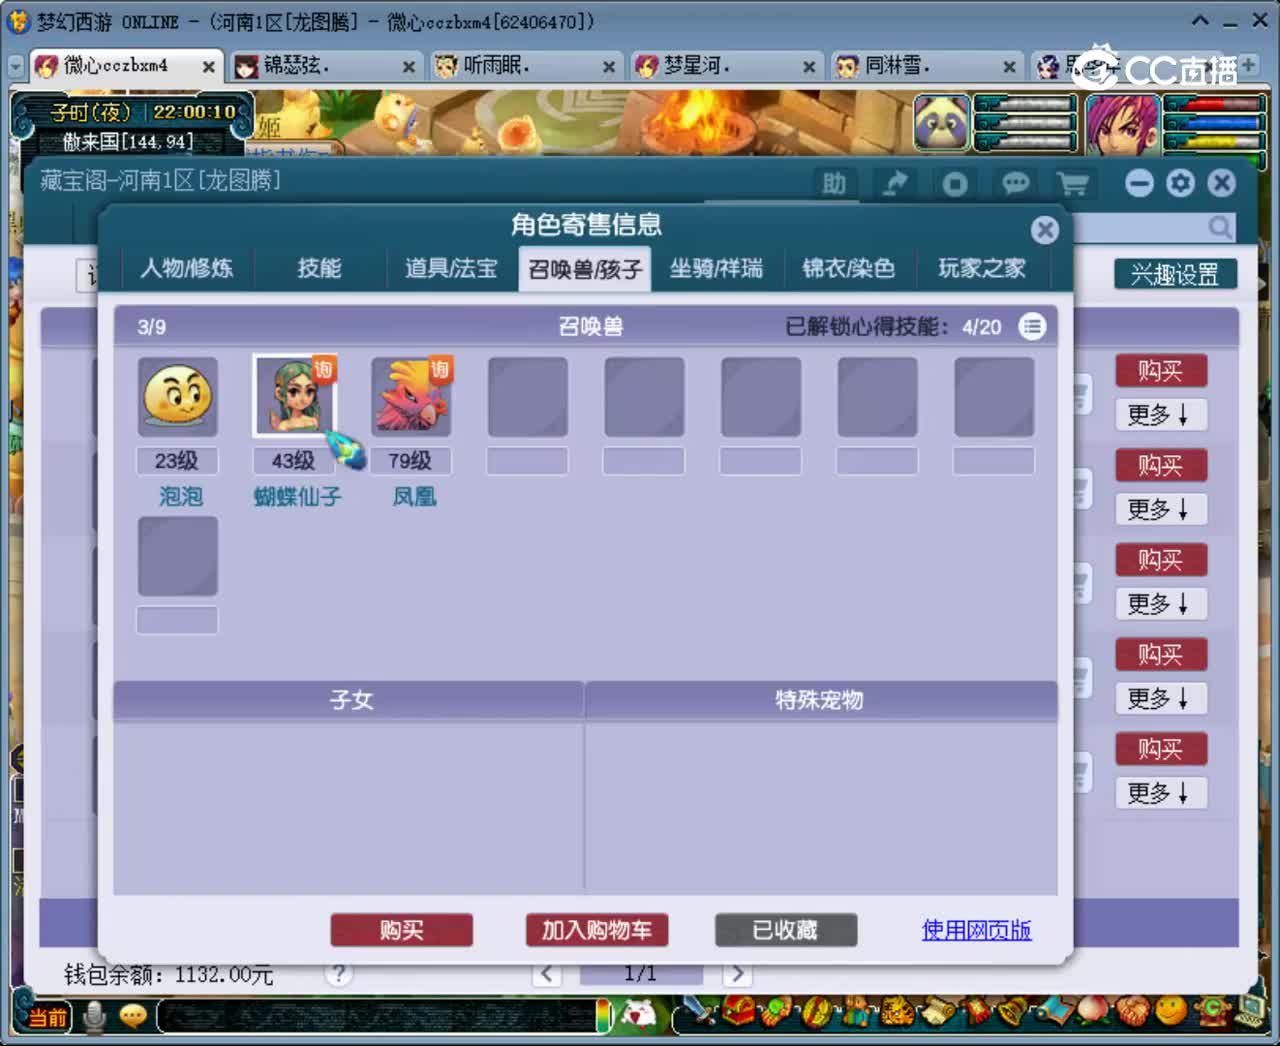Click the red health bar beside character avatar
The width and height of the screenshot is (1280, 1046).
pyautogui.click(x=1213, y=104)
